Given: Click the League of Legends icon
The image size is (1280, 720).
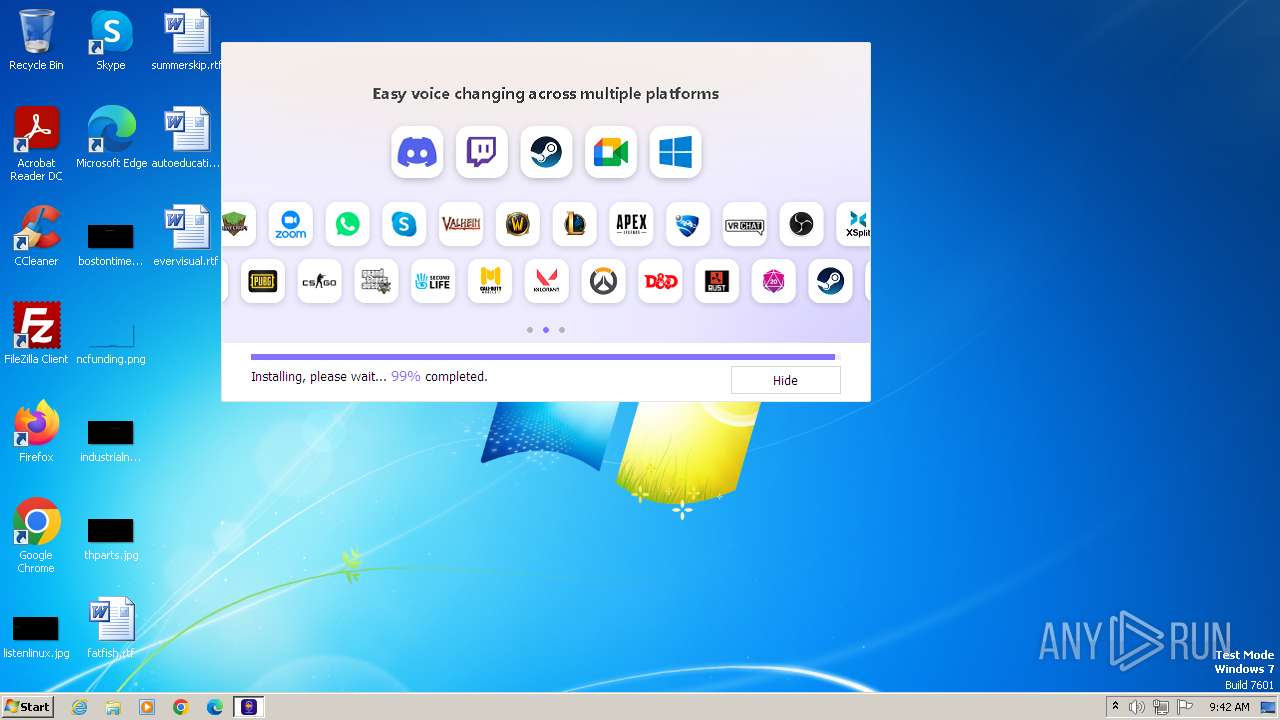Looking at the screenshot, I should 574,224.
